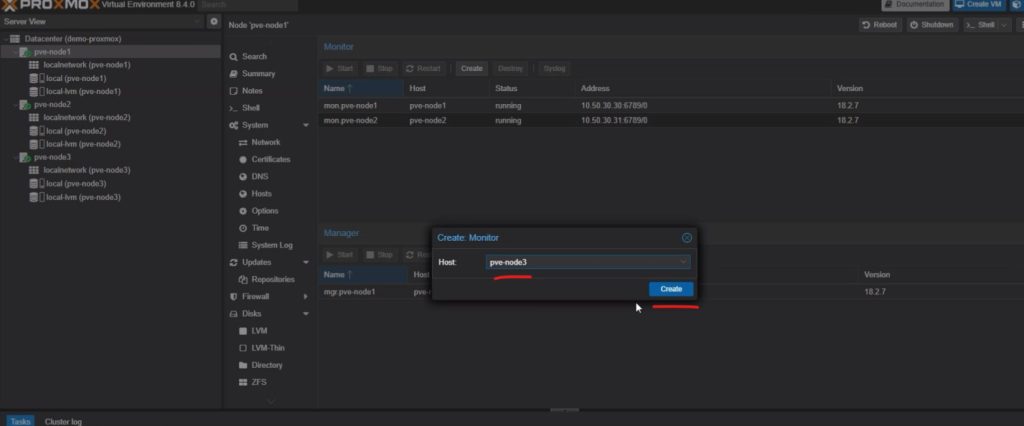
Task: Select local-lvm (pve-node2) storage
Action: pyautogui.click(x=82, y=144)
